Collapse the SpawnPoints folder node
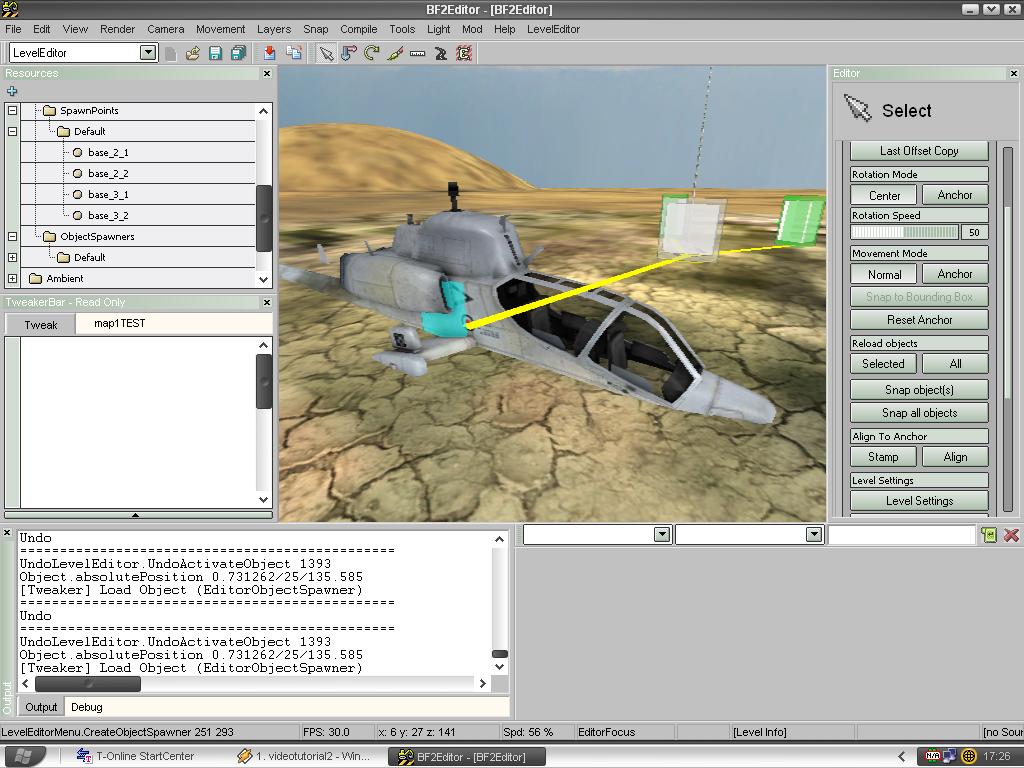The height and width of the screenshot is (768, 1024). 13,111
